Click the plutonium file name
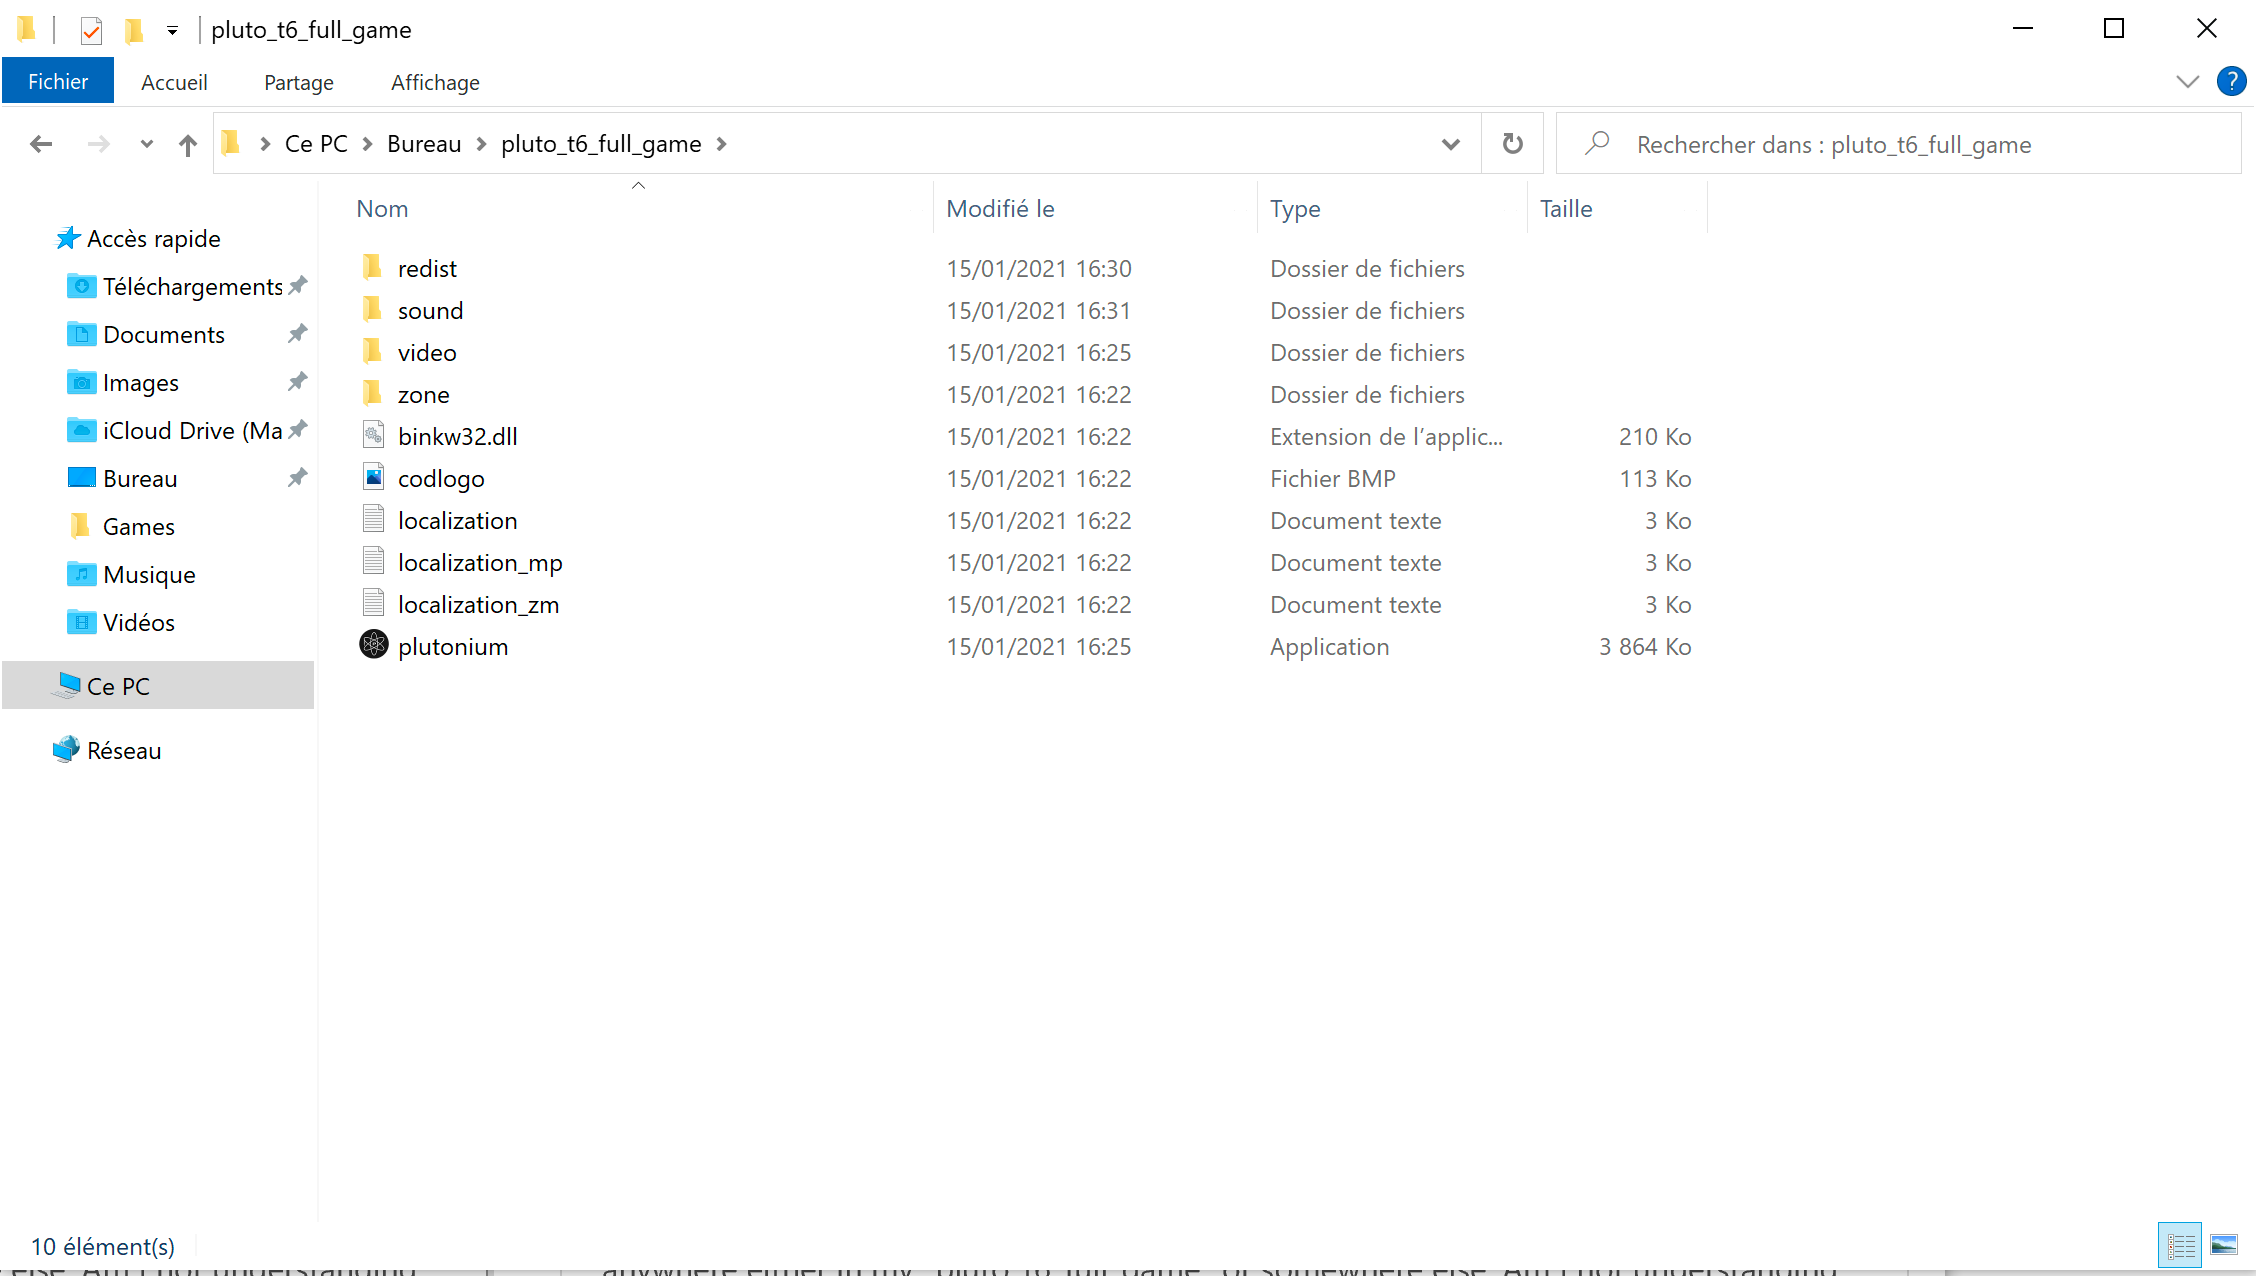2256x1276 pixels. click(x=453, y=646)
